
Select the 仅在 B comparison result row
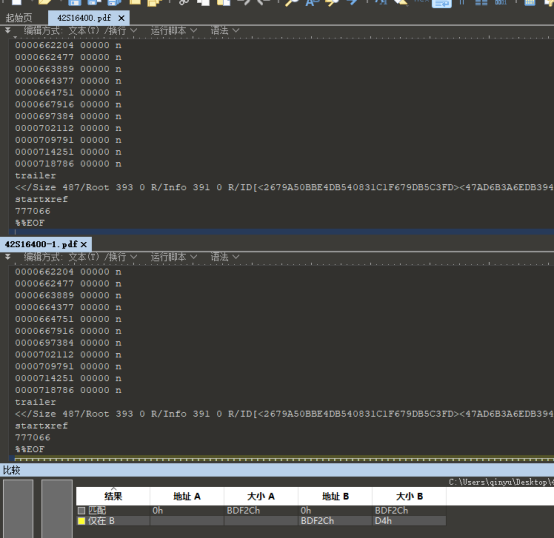point(261,521)
